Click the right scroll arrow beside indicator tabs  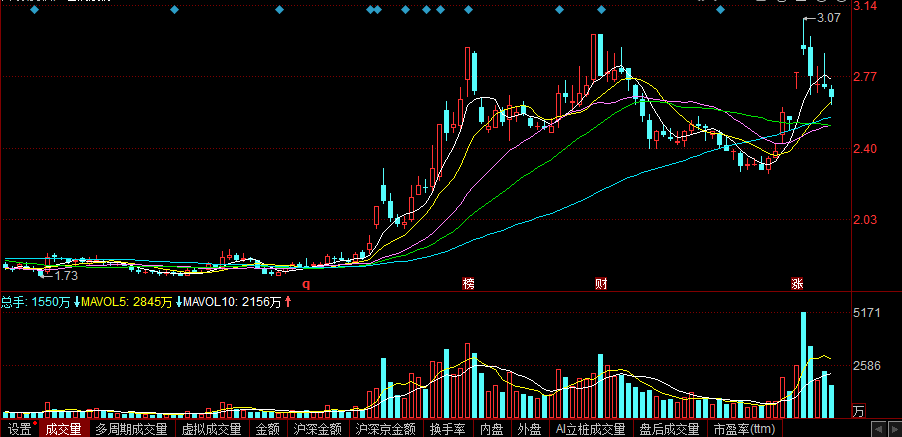(x=893, y=428)
